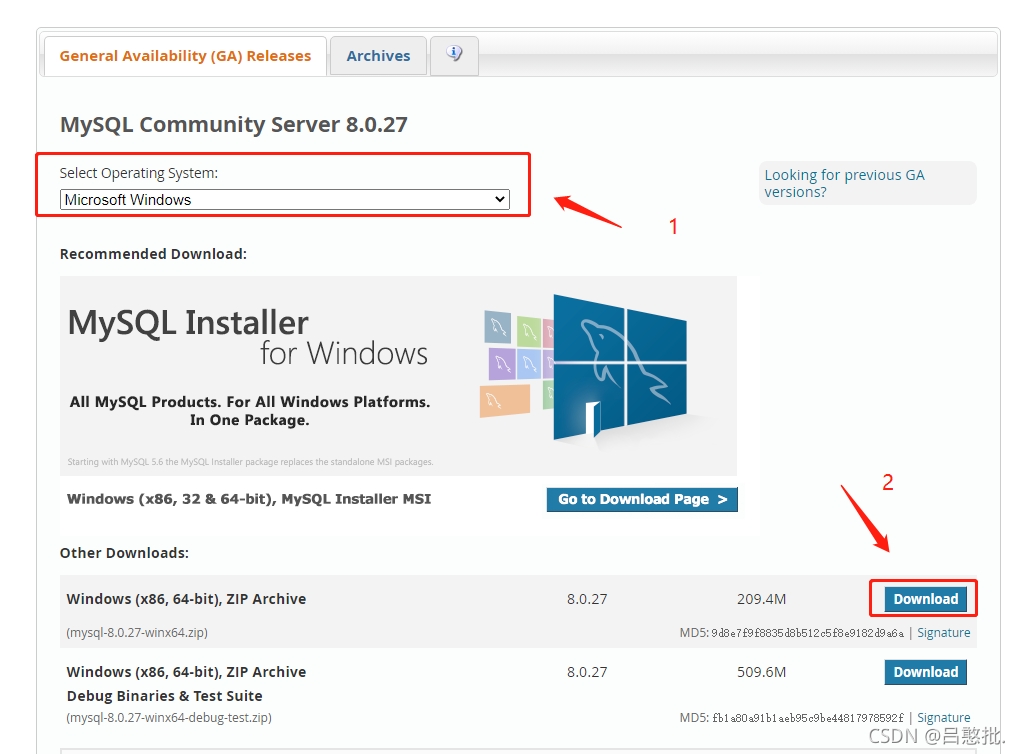Screen dimensions: 1020x754
Task: Click the 509.6M size value
Action: click(x=761, y=672)
